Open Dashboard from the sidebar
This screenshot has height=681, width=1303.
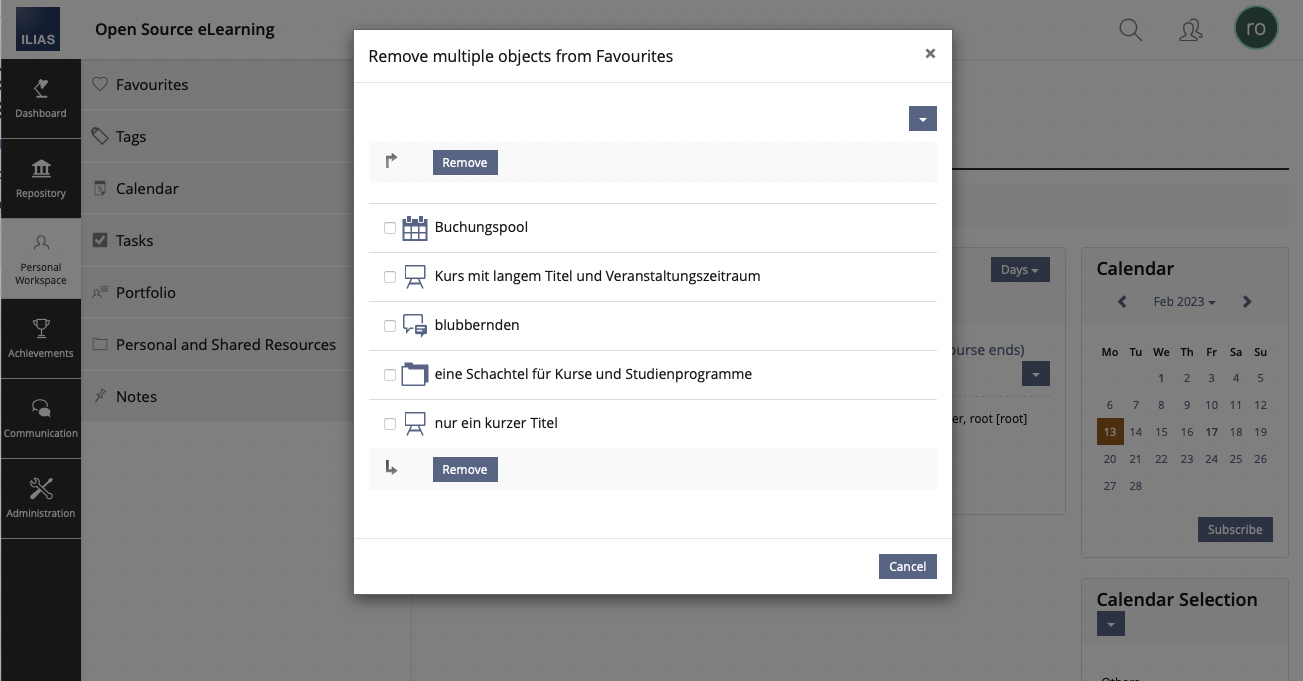pyautogui.click(x=41, y=98)
